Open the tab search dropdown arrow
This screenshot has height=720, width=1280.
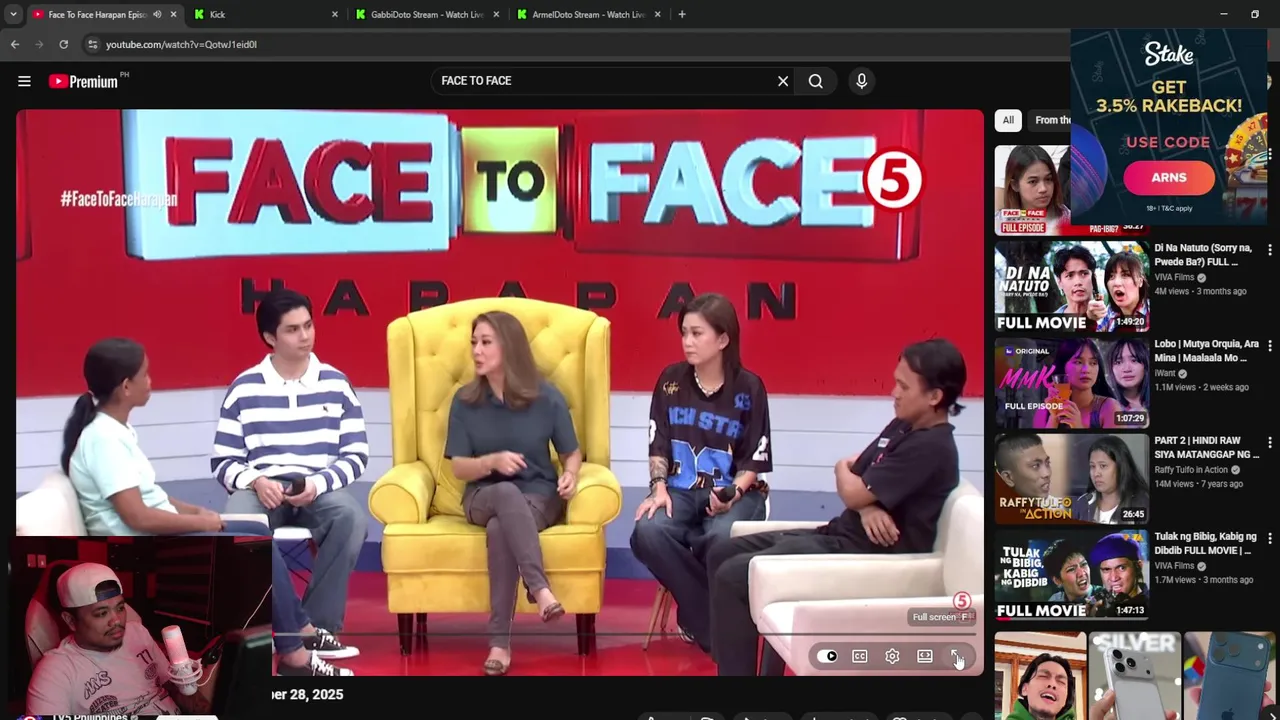click(13, 14)
